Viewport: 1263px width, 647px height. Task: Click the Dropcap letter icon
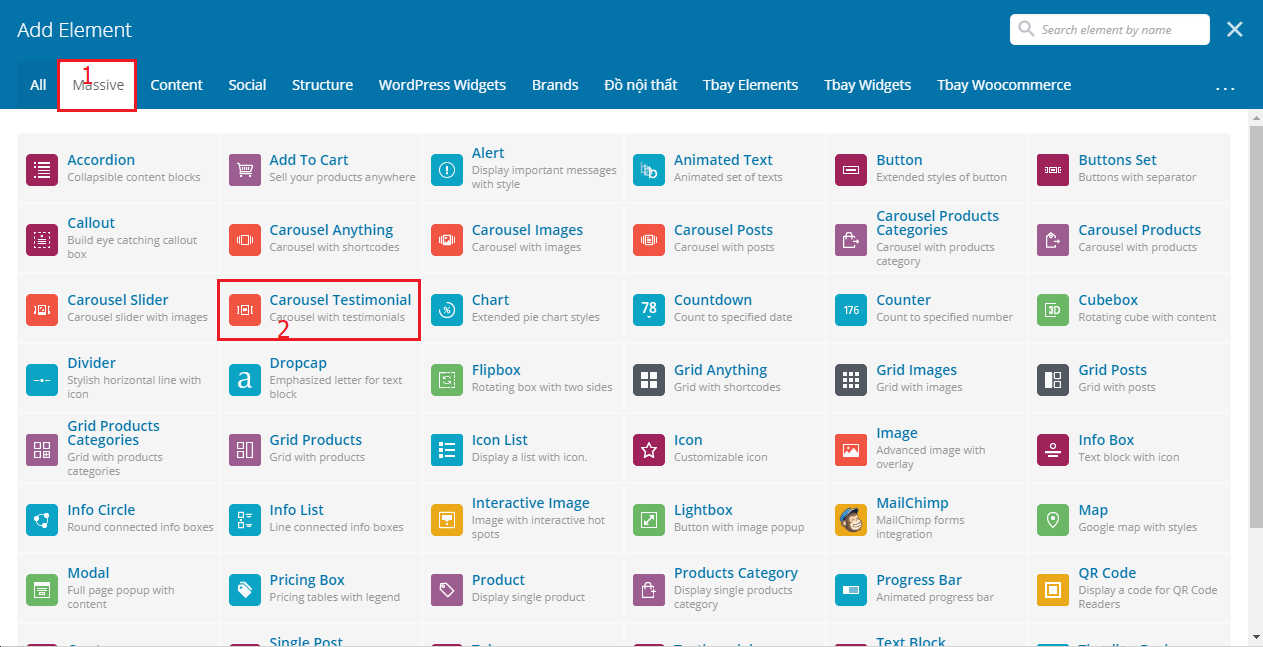244,380
